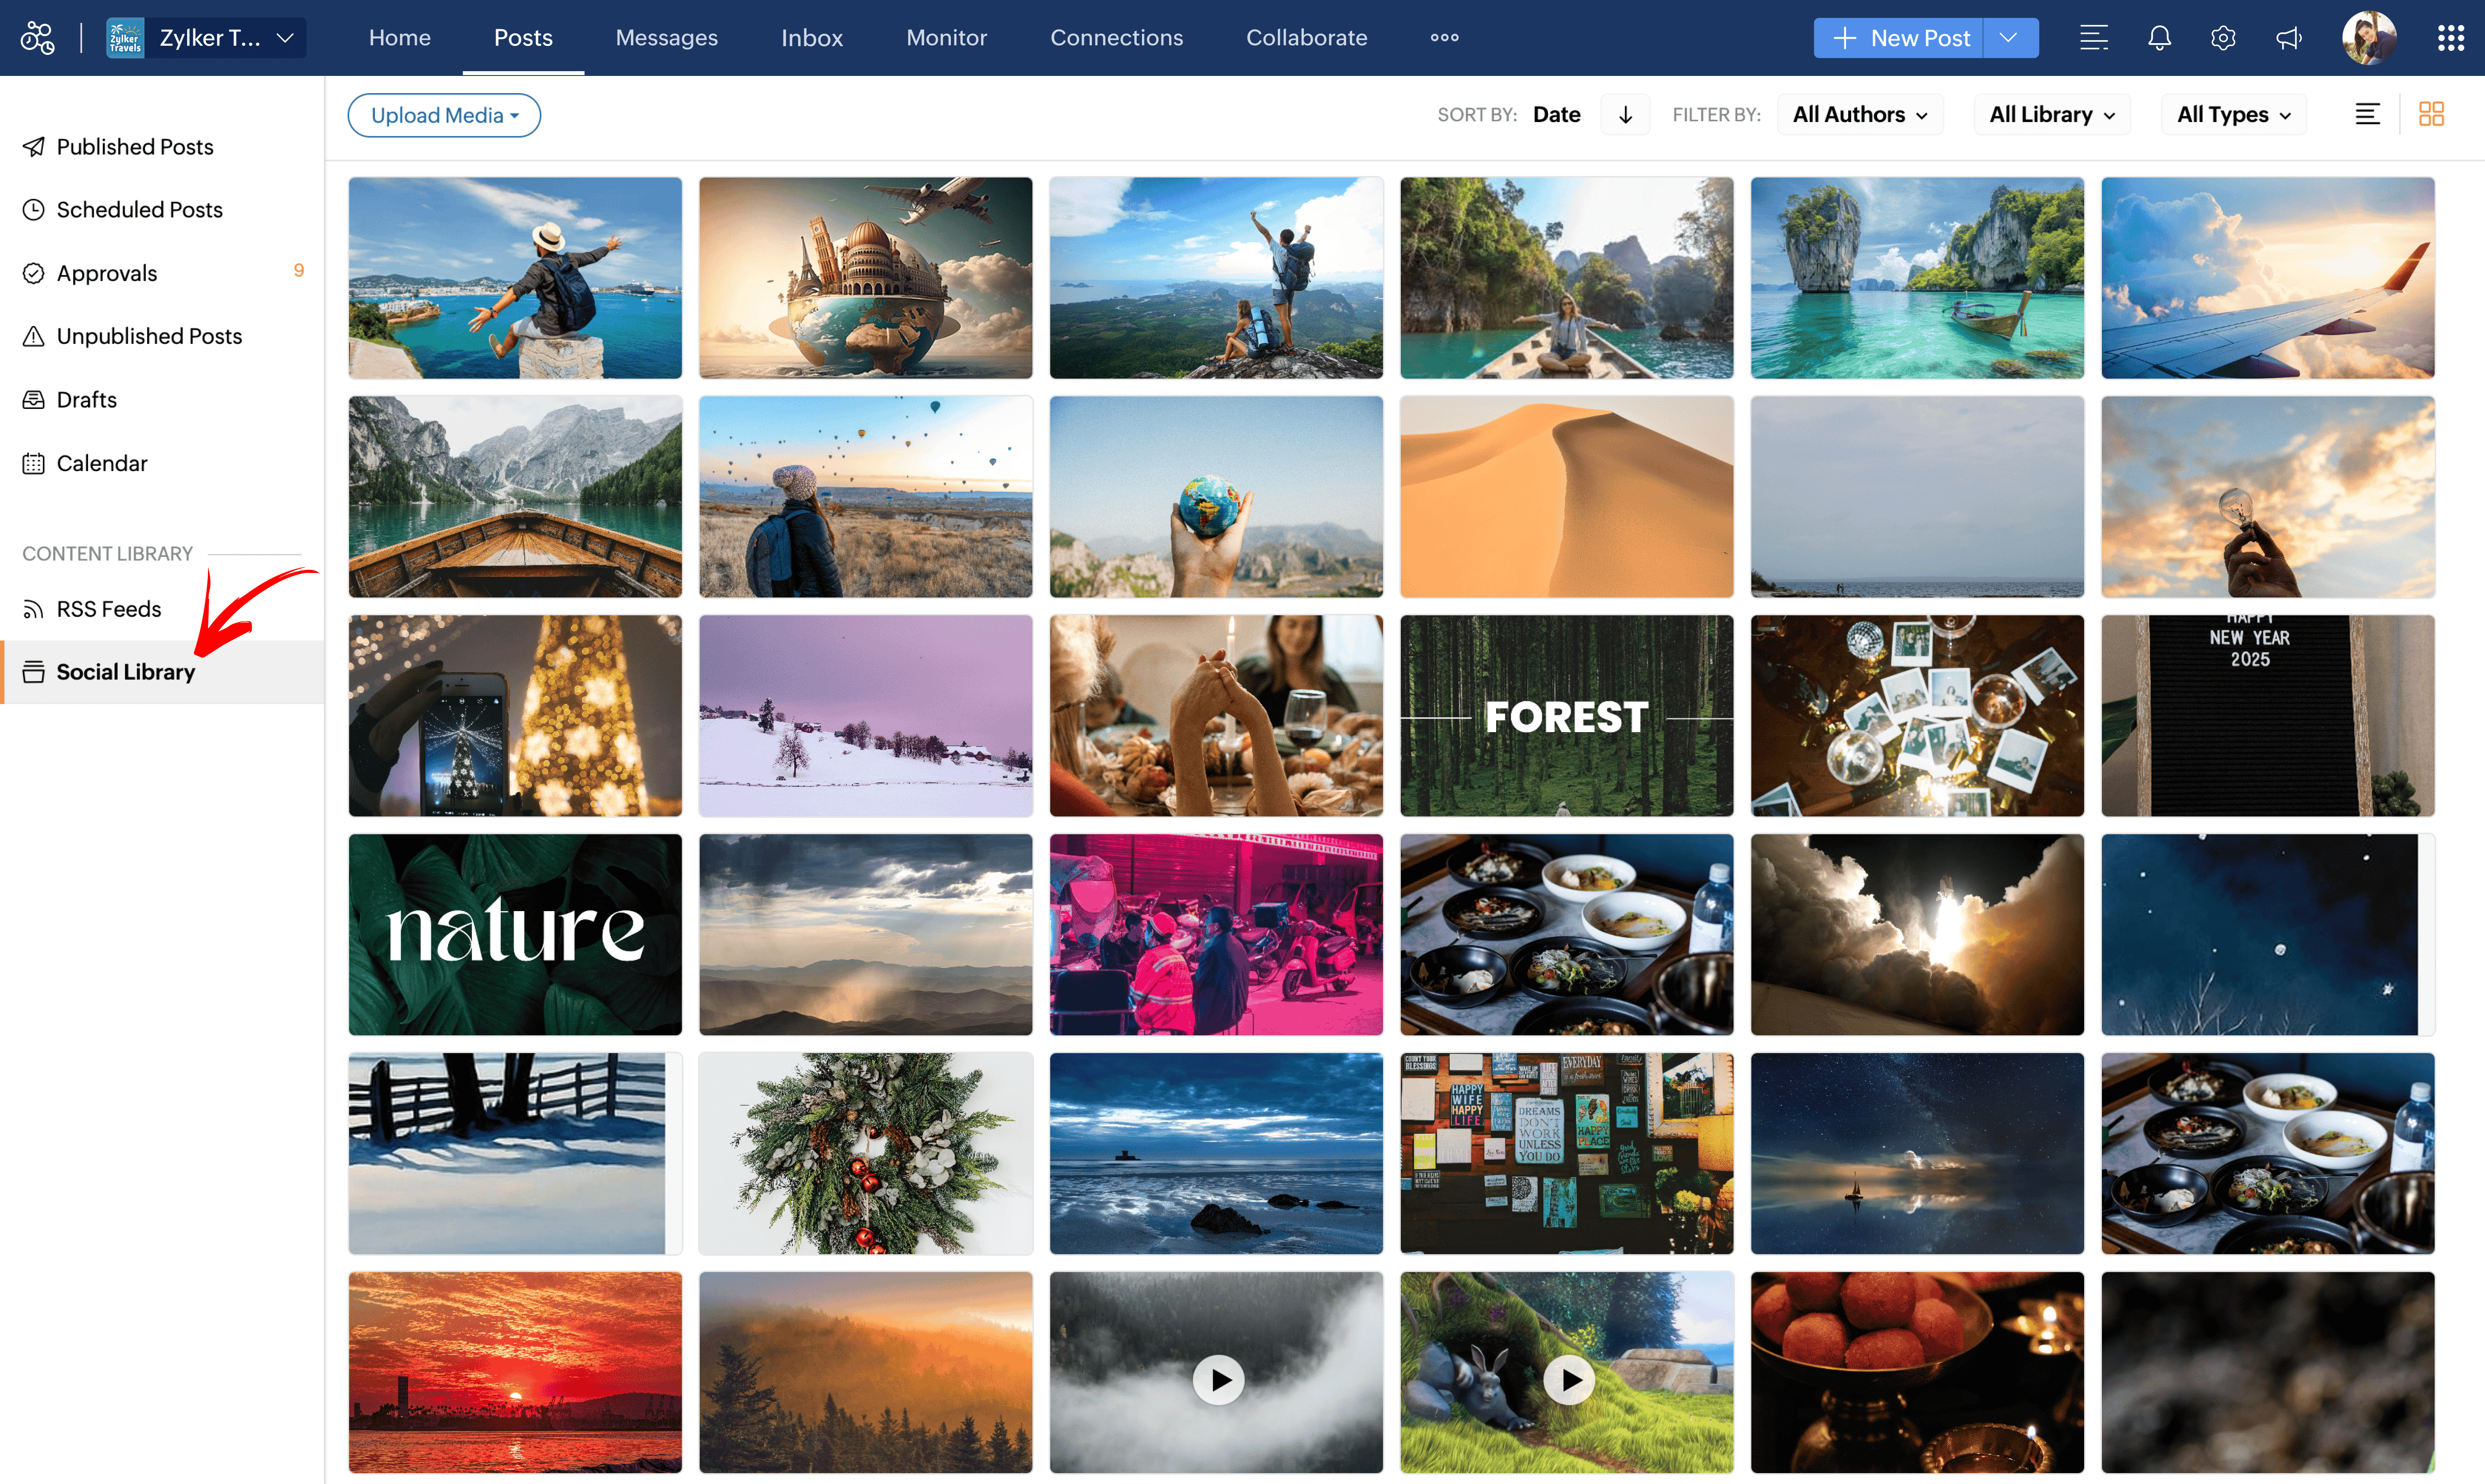Switch to grid view layout
This screenshot has width=2485, height=1484.
(x=2431, y=114)
